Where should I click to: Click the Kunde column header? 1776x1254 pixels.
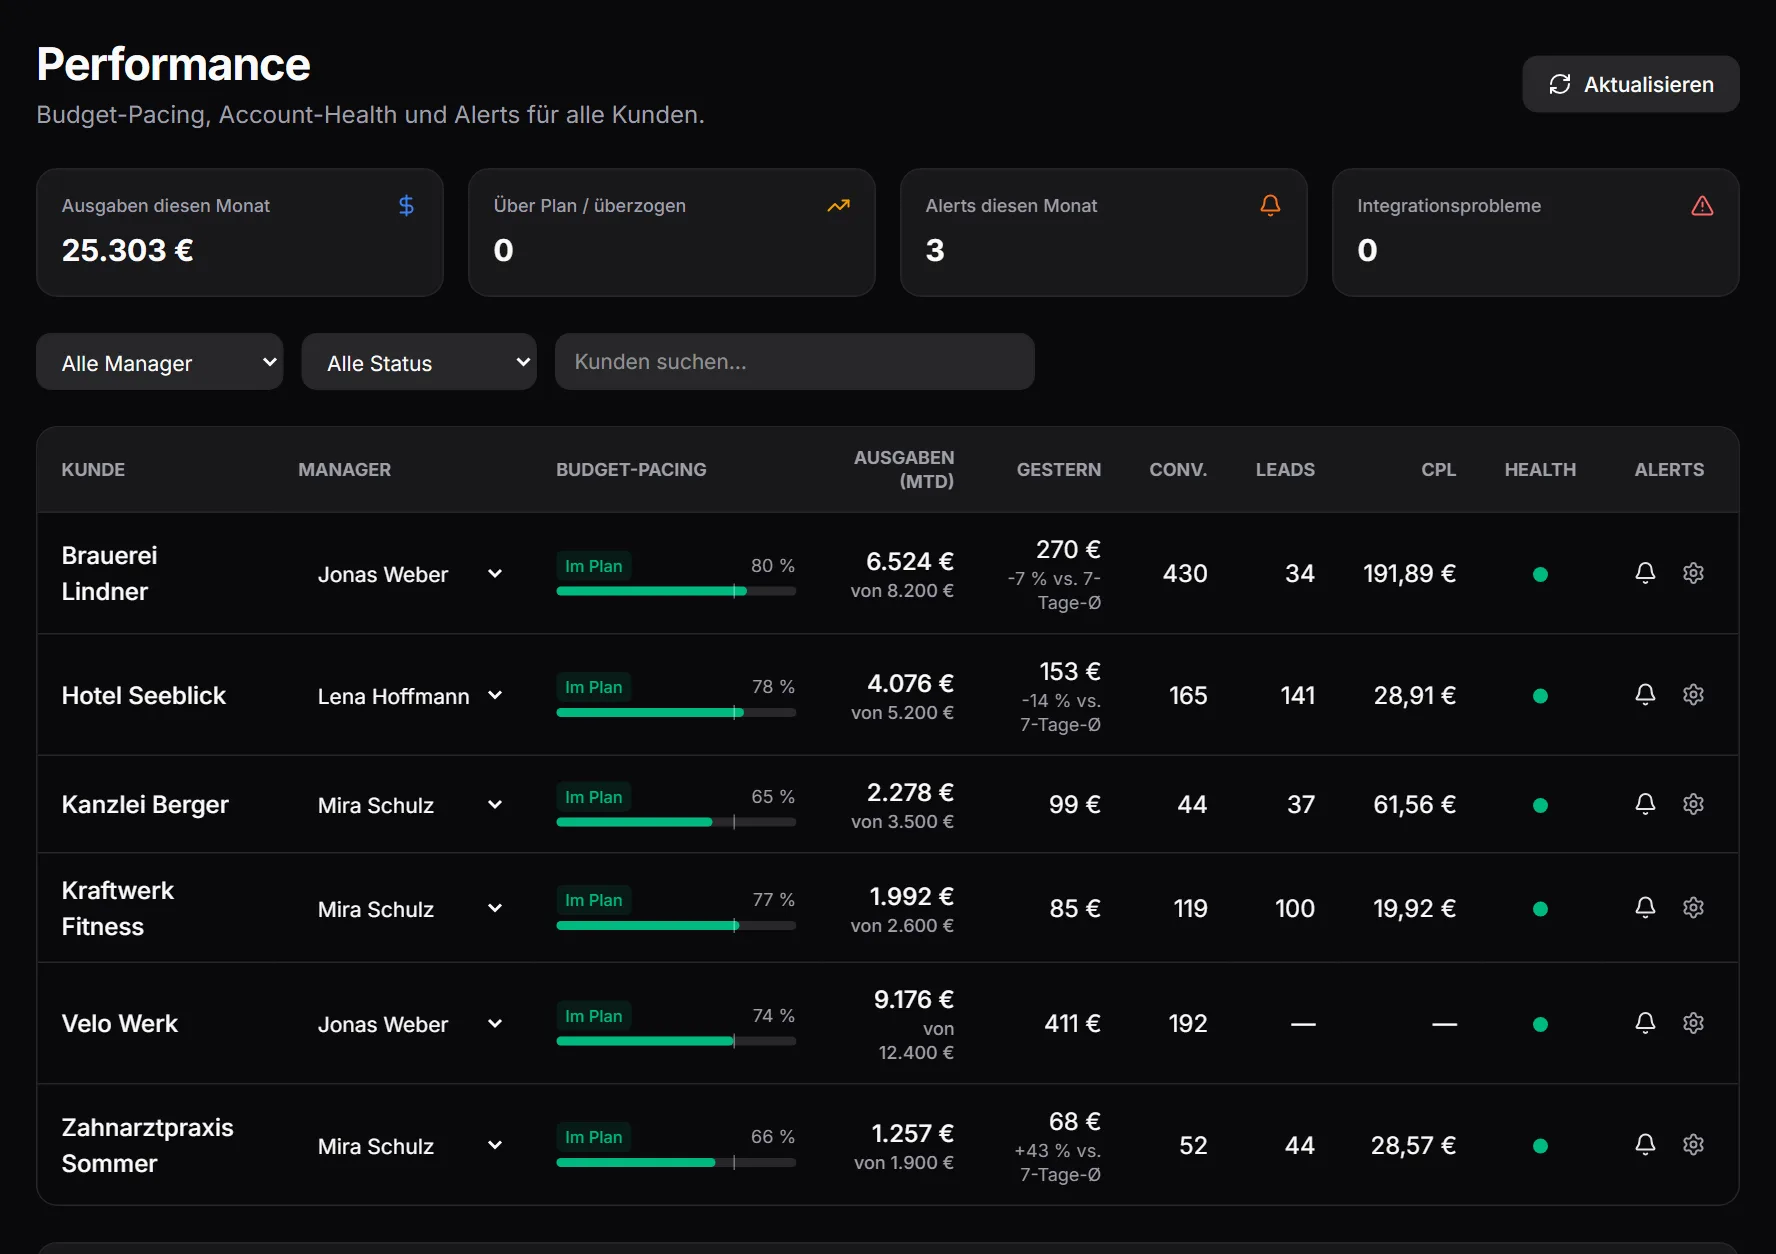(x=93, y=469)
